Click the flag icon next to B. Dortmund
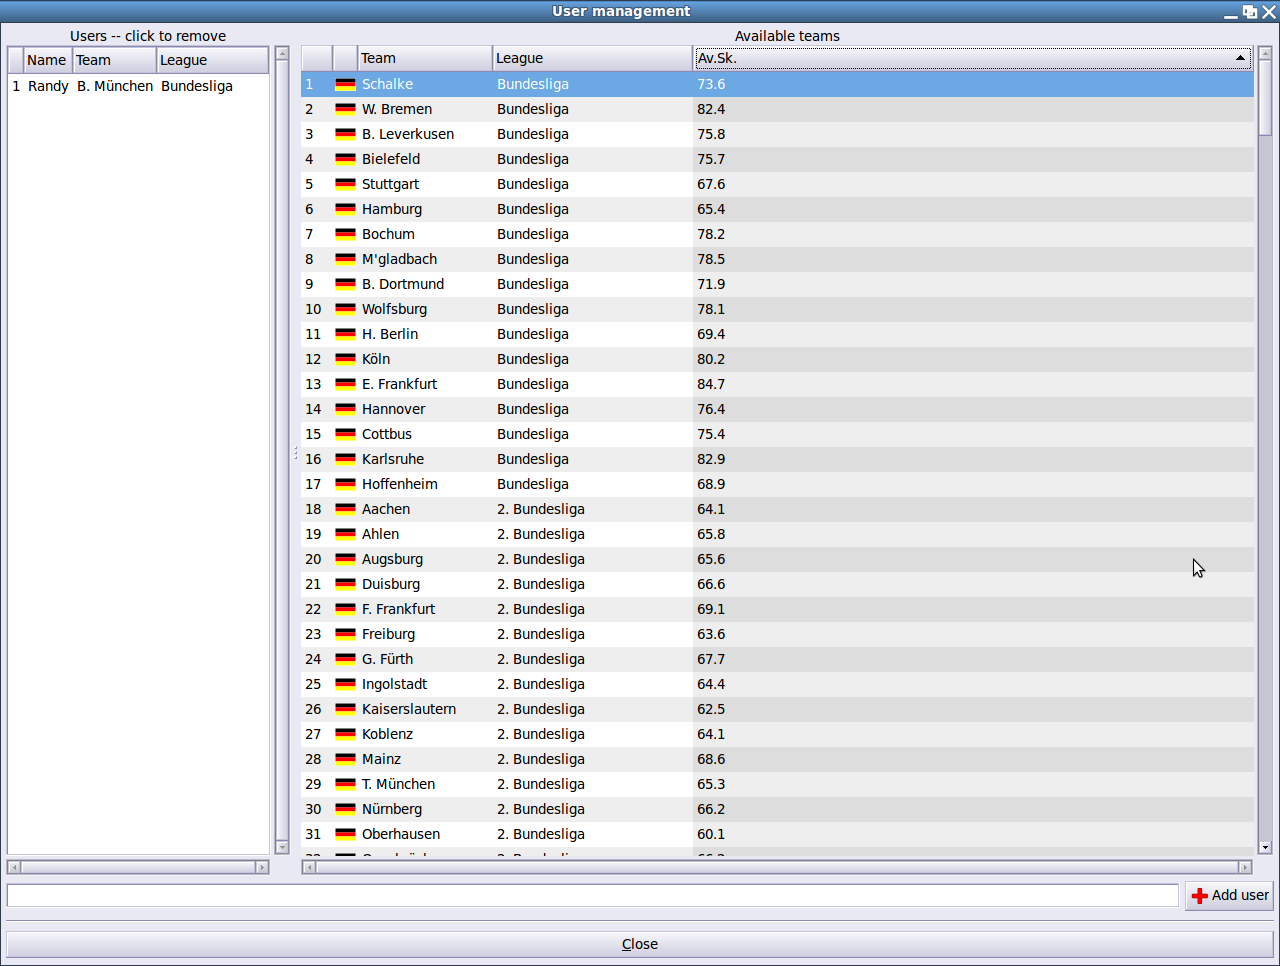This screenshot has height=966, width=1280. tap(345, 285)
